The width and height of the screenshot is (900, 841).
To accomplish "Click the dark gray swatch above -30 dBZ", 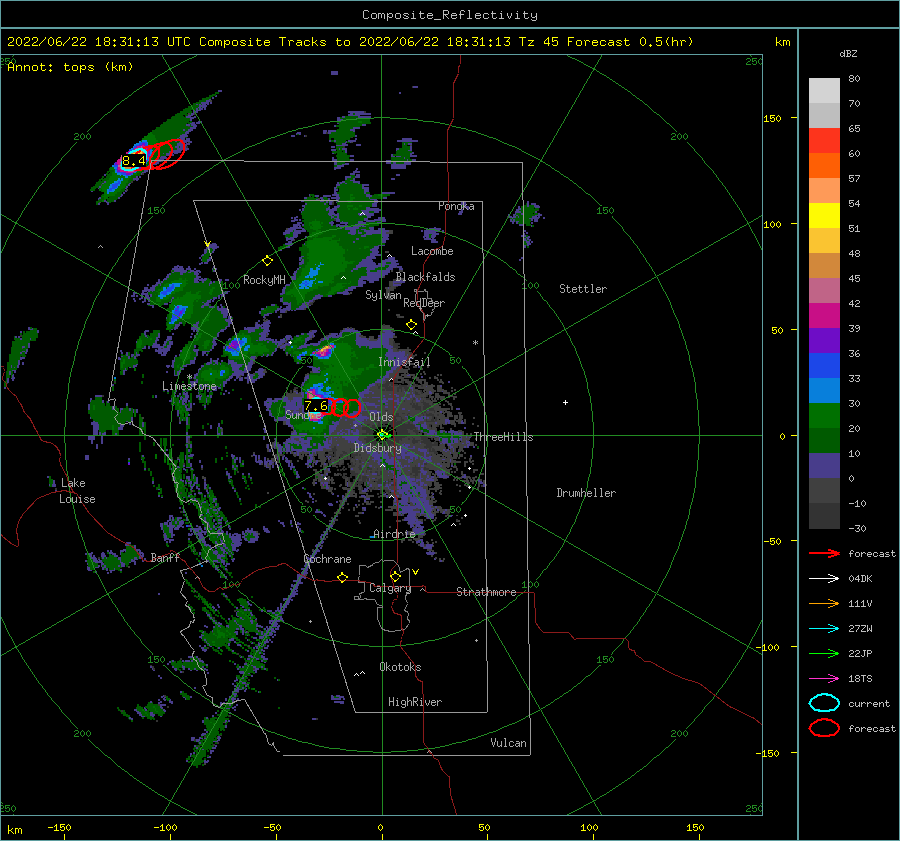I will click(x=824, y=516).
